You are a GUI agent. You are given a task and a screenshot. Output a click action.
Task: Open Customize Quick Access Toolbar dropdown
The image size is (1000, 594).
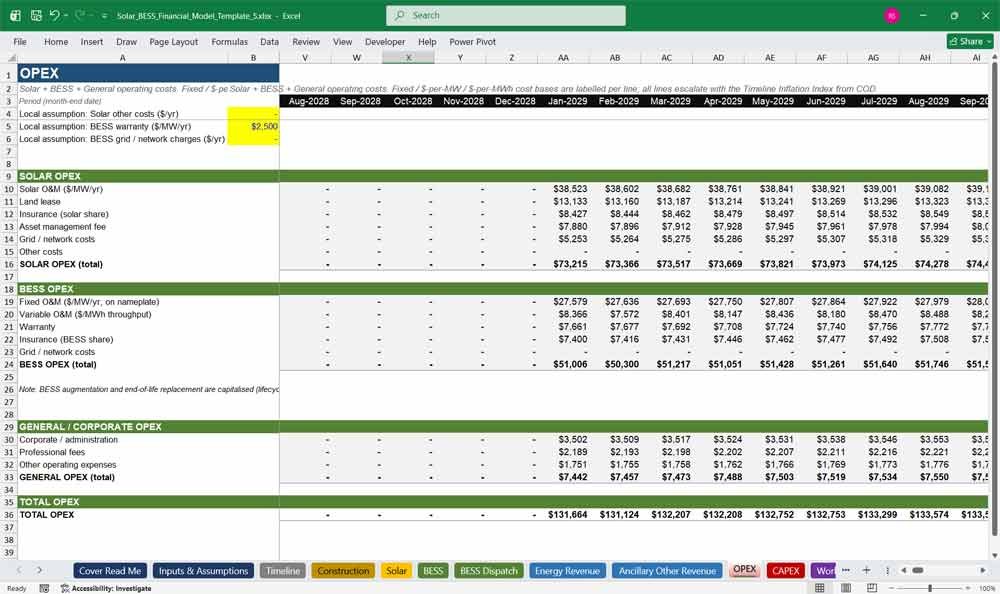point(104,16)
